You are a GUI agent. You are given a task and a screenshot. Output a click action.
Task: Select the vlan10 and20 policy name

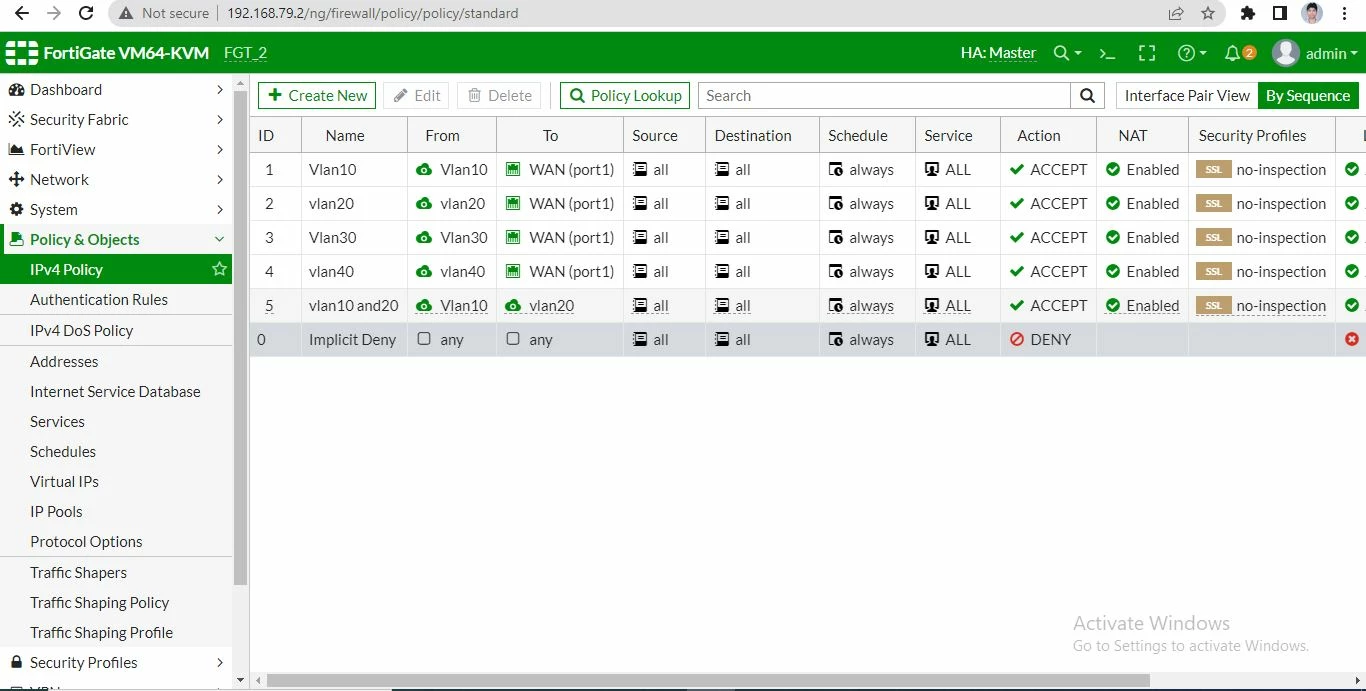[354, 306]
